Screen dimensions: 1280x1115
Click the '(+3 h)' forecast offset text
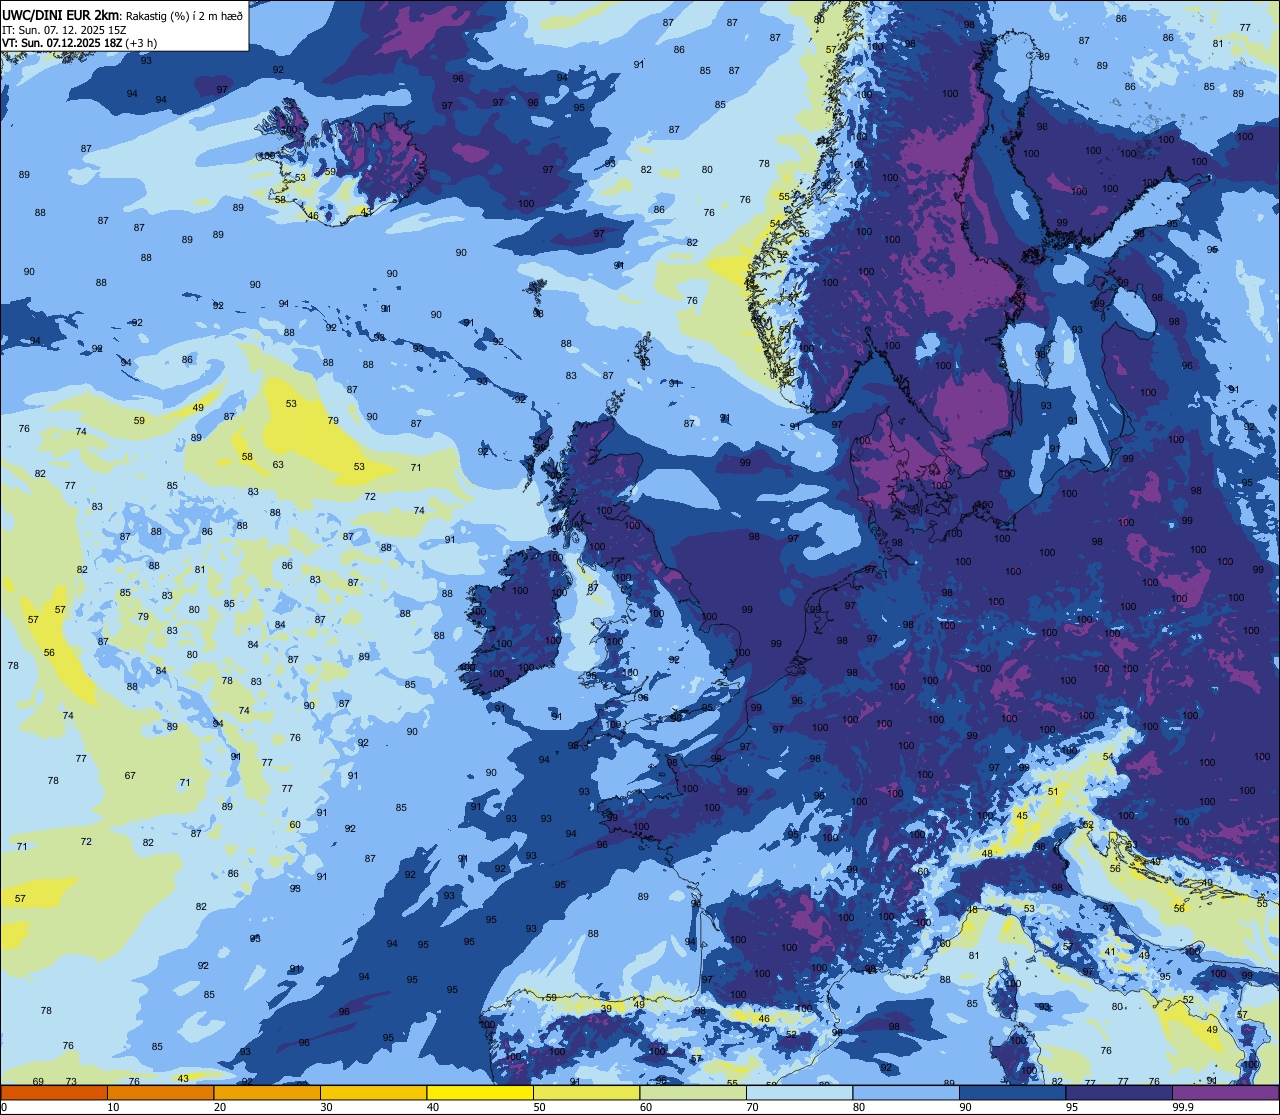tap(141, 42)
